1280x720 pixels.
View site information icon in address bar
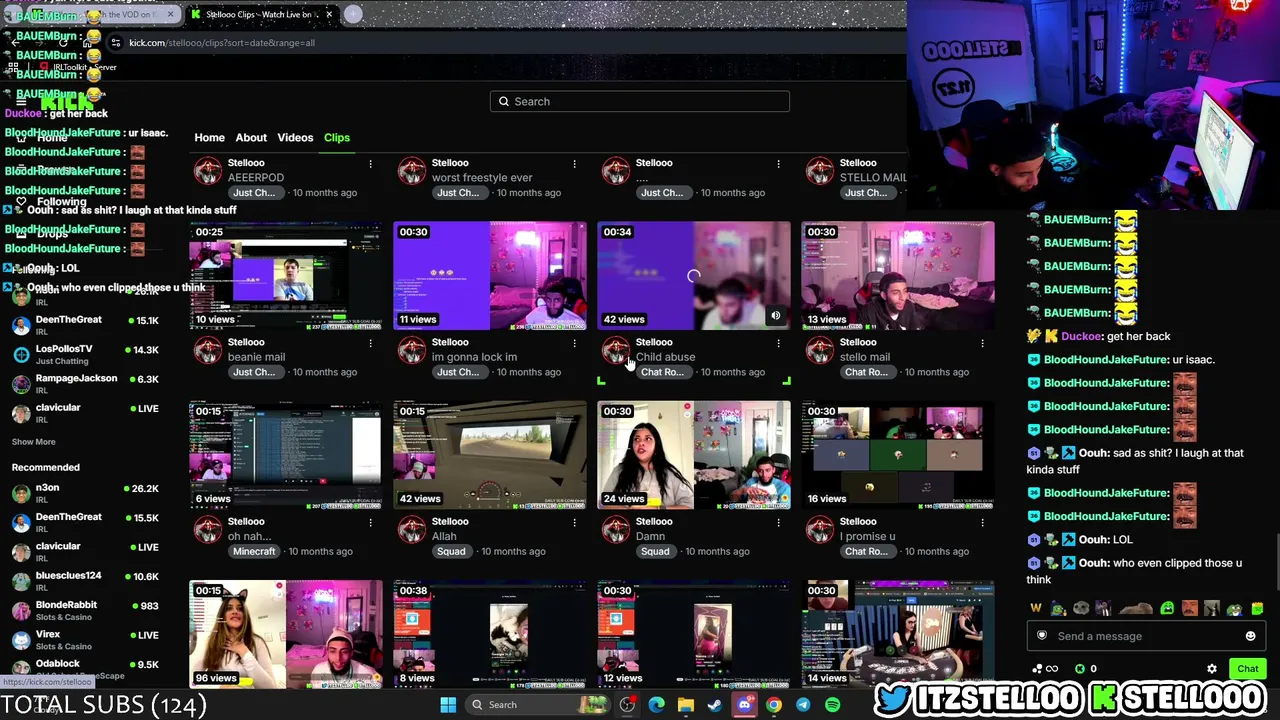tap(116, 43)
